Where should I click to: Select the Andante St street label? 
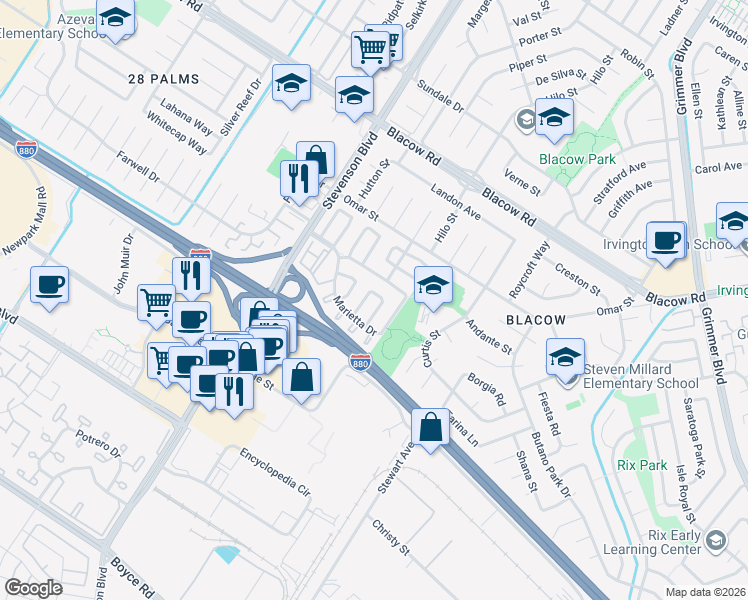pyautogui.click(x=489, y=337)
